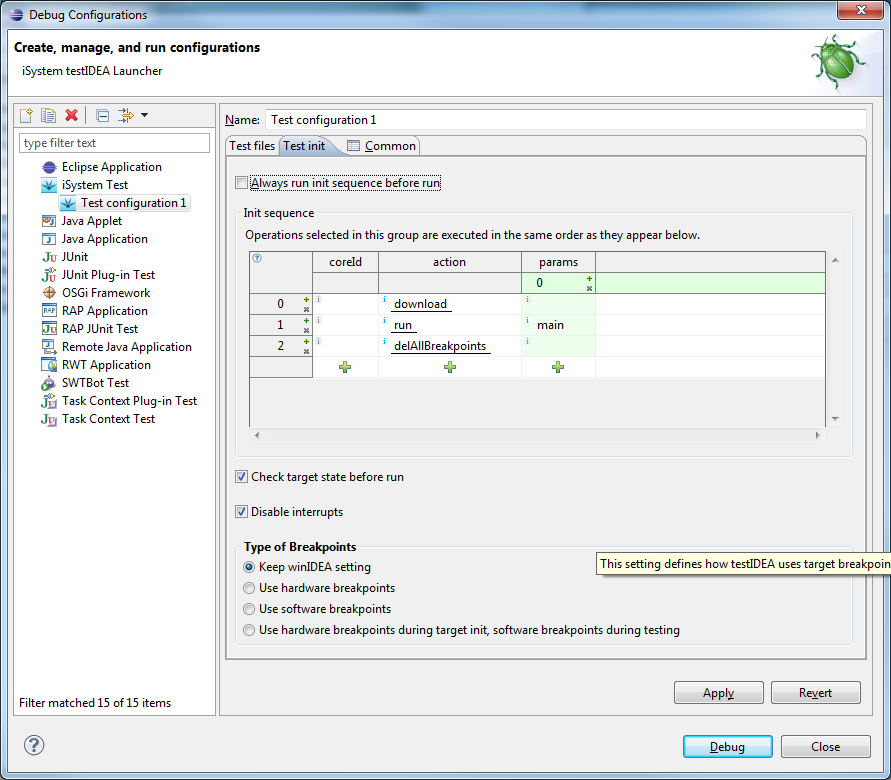Select Use hardware breakpoints option
Viewport: 891px width, 780px height.
pos(249,588)
